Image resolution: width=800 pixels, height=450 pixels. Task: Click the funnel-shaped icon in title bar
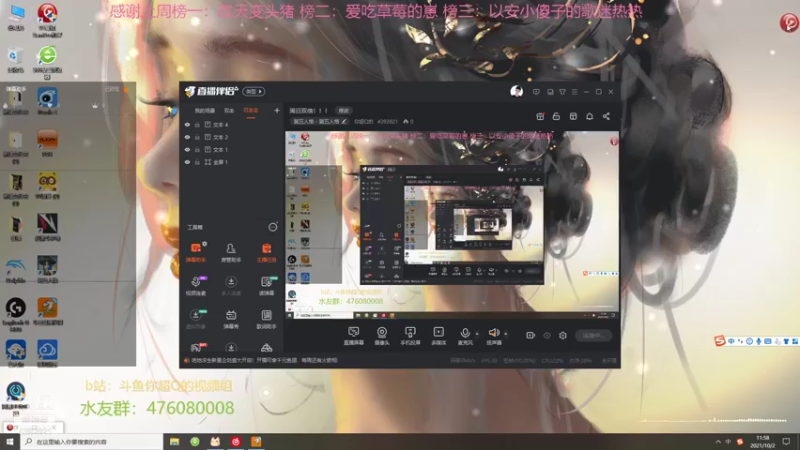pos(562,92)
